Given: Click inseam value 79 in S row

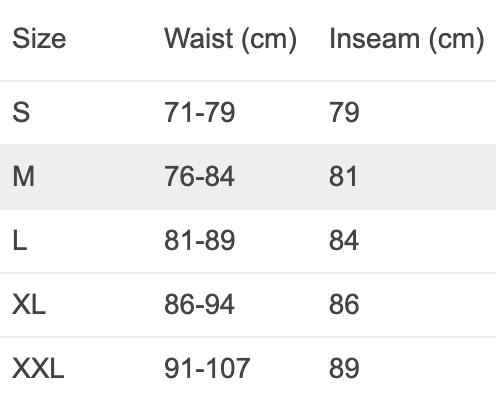Looking at the screenshot, I should (344, 112).
